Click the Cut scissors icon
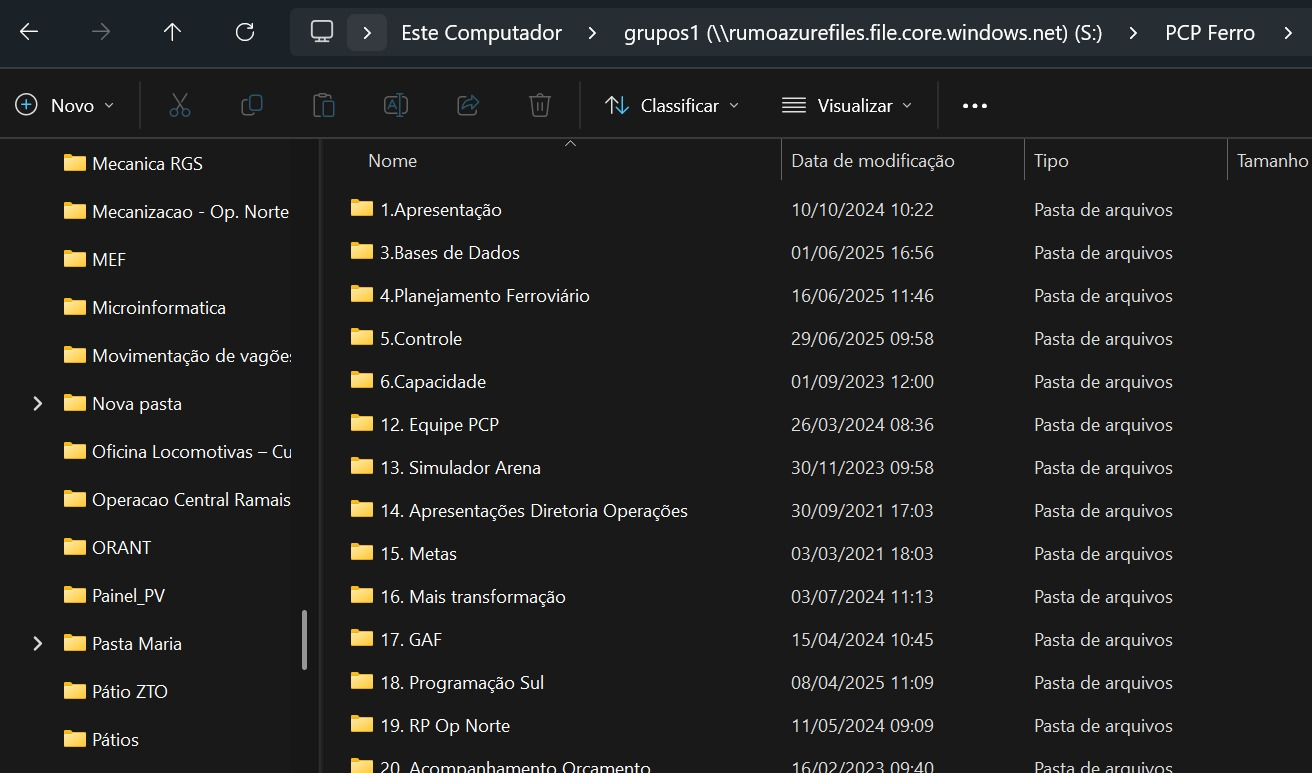 click(180, 105)
